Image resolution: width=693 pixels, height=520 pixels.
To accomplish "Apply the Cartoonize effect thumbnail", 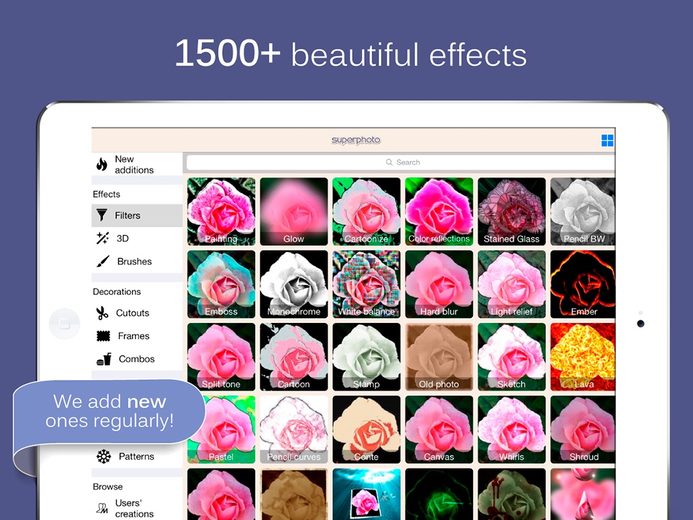I will [x=366, y=212].
